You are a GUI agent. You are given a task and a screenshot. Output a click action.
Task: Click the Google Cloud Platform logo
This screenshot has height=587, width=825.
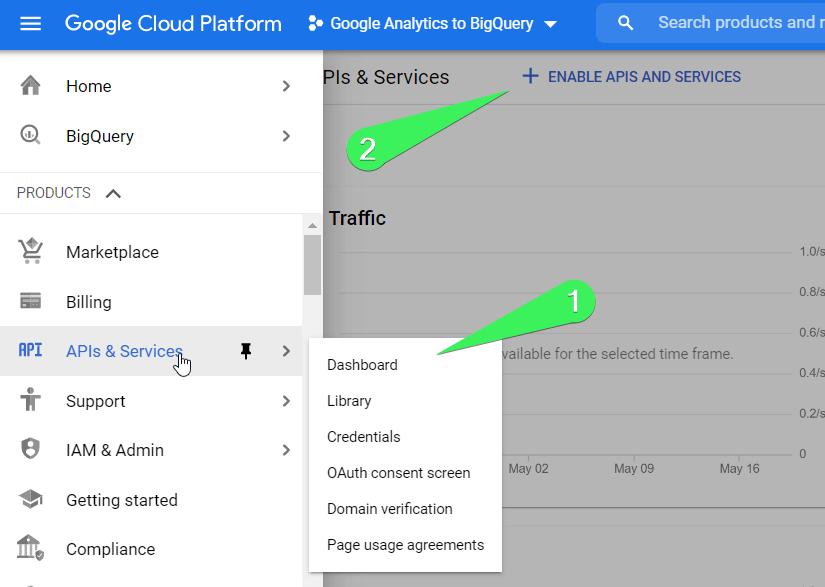[x=173, y=24]
